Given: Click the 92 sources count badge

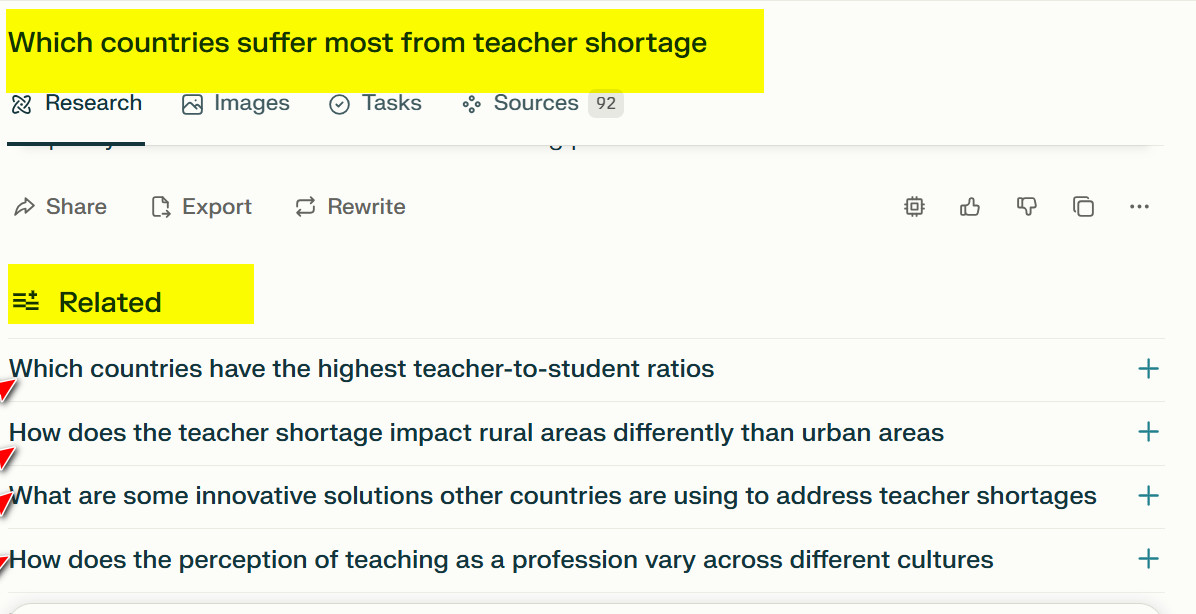Looking at the screenshot, I should click(x=606, y=104).
